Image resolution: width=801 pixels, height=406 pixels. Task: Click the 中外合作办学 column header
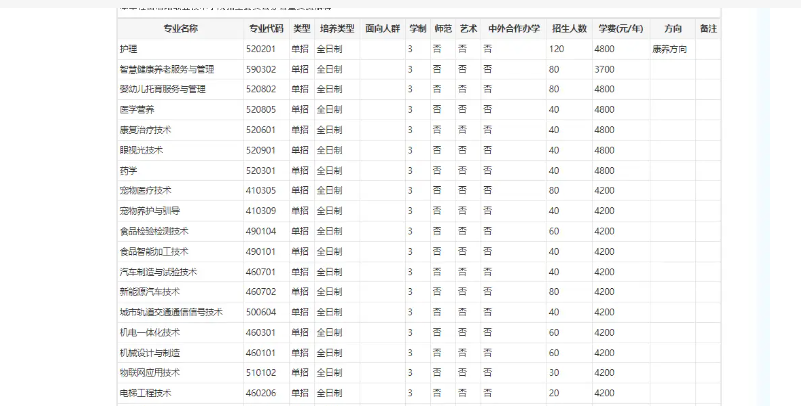pyautogui.click(x=513, y=29)
